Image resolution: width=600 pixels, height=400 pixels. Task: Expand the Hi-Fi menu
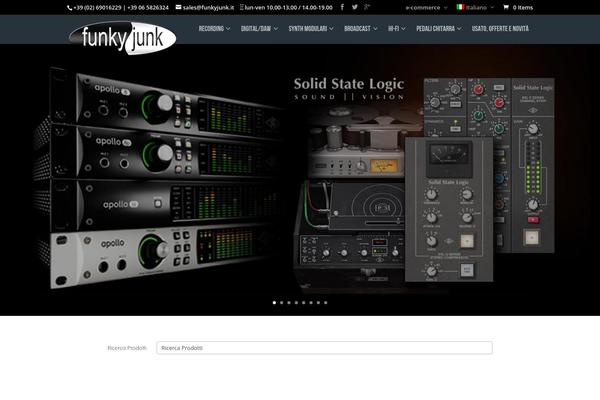click(x=397, y=29)
